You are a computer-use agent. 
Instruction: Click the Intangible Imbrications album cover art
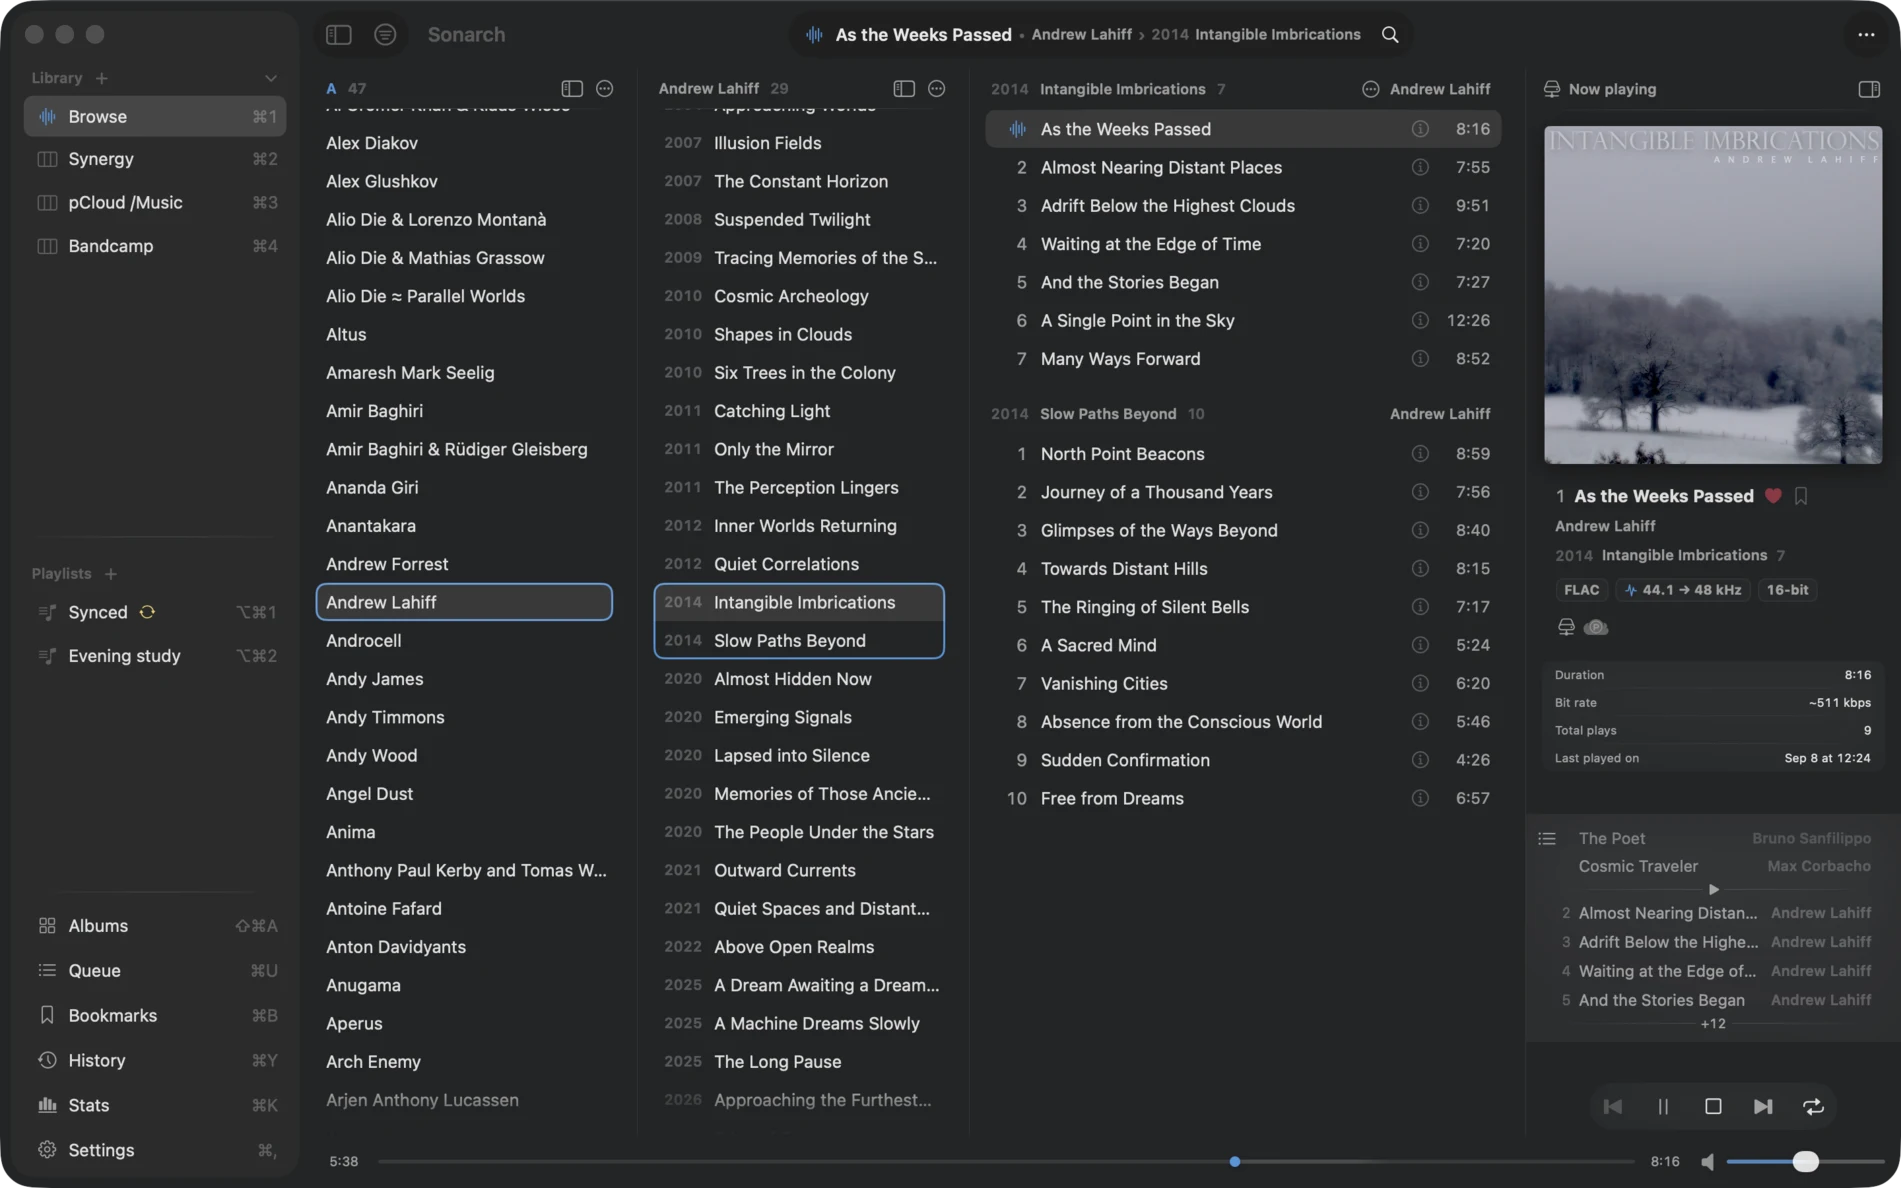coord(1712,295)
